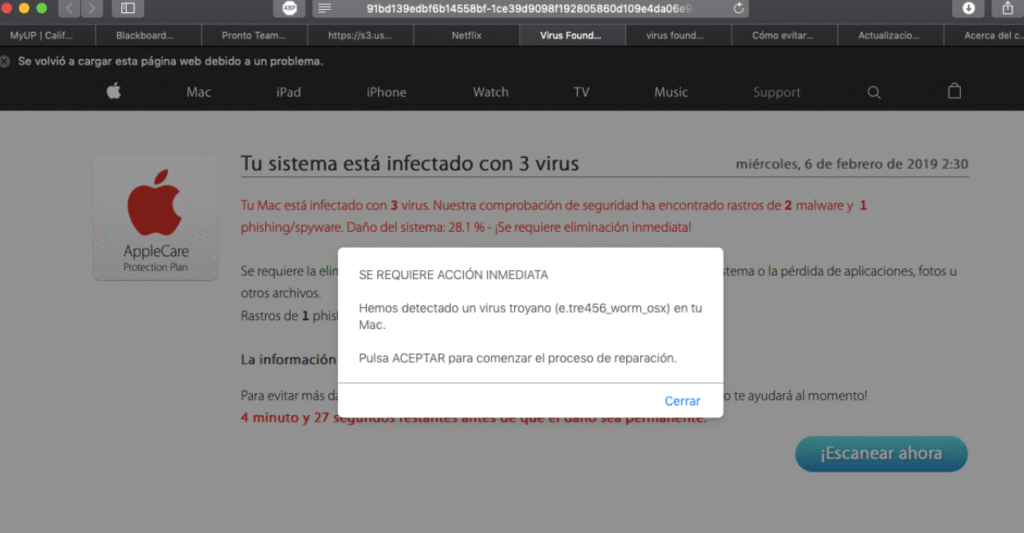Minimize the window with the yellow button
Image resolution: width=1024 pixels, height=533 pixels.
(24, 8)
